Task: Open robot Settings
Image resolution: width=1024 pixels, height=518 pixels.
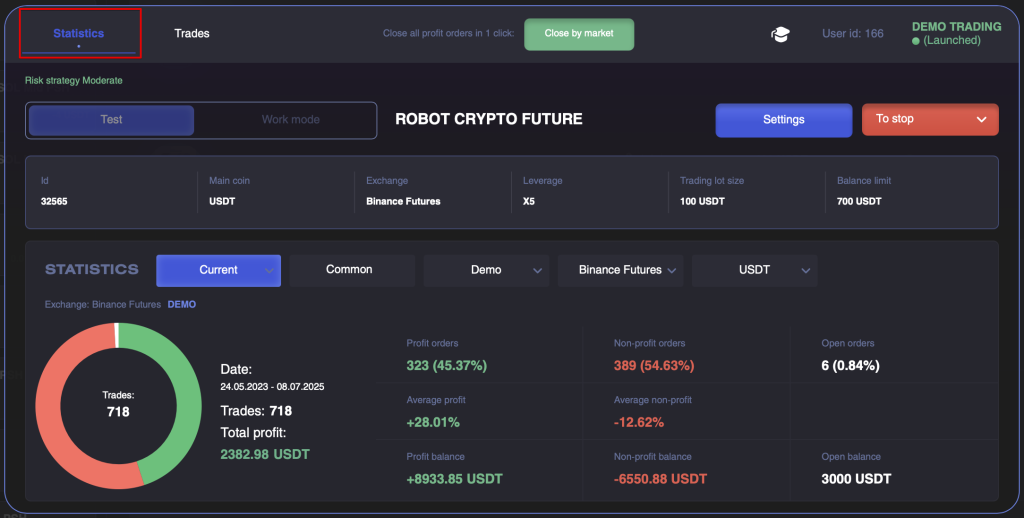Action: tap(784, 120)
